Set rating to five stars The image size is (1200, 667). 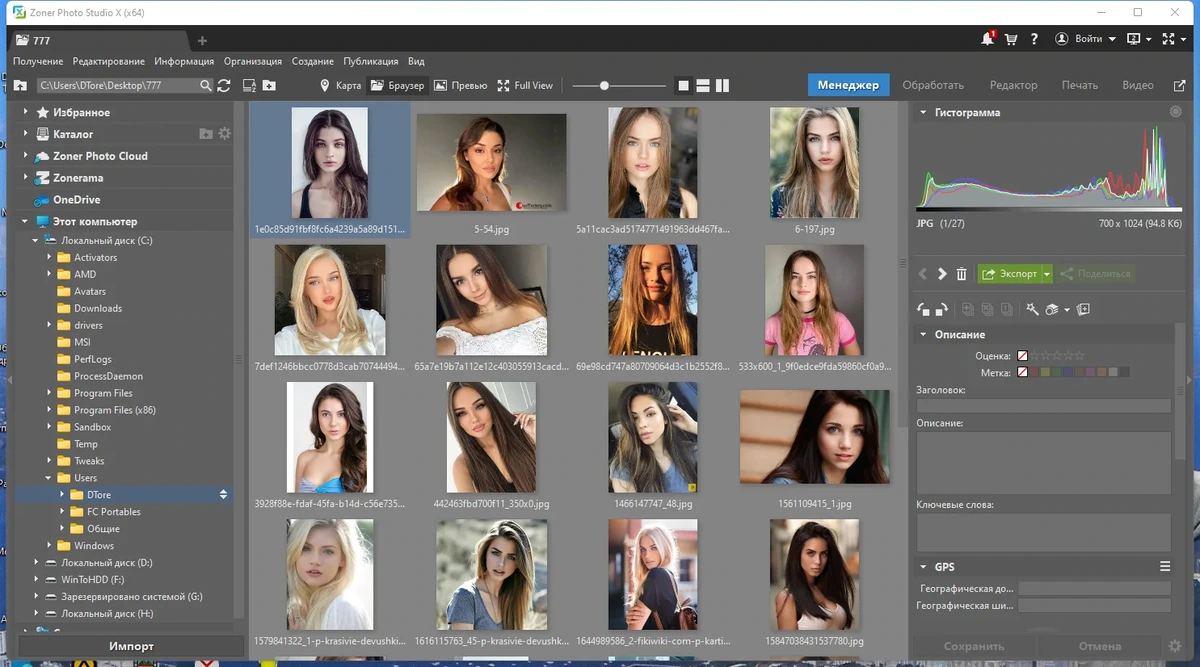pyautogui.click(x=1079, y=356)
